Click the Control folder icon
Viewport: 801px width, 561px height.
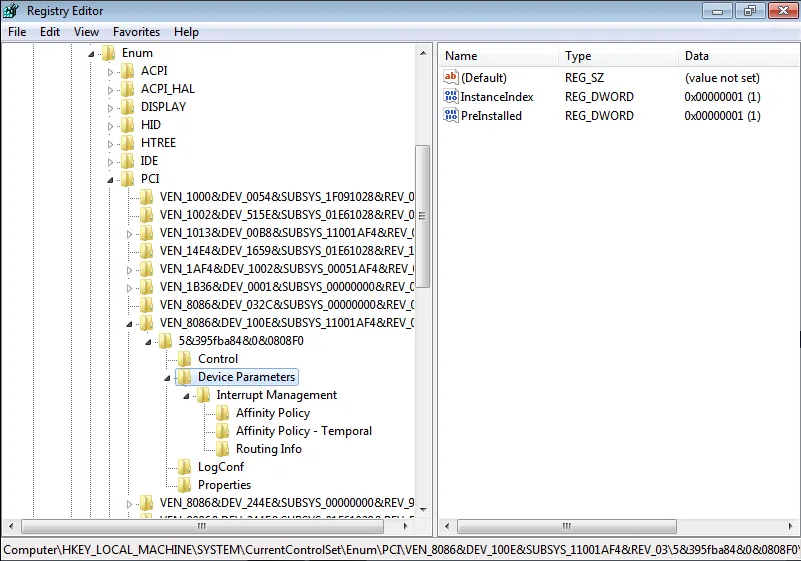185,359
